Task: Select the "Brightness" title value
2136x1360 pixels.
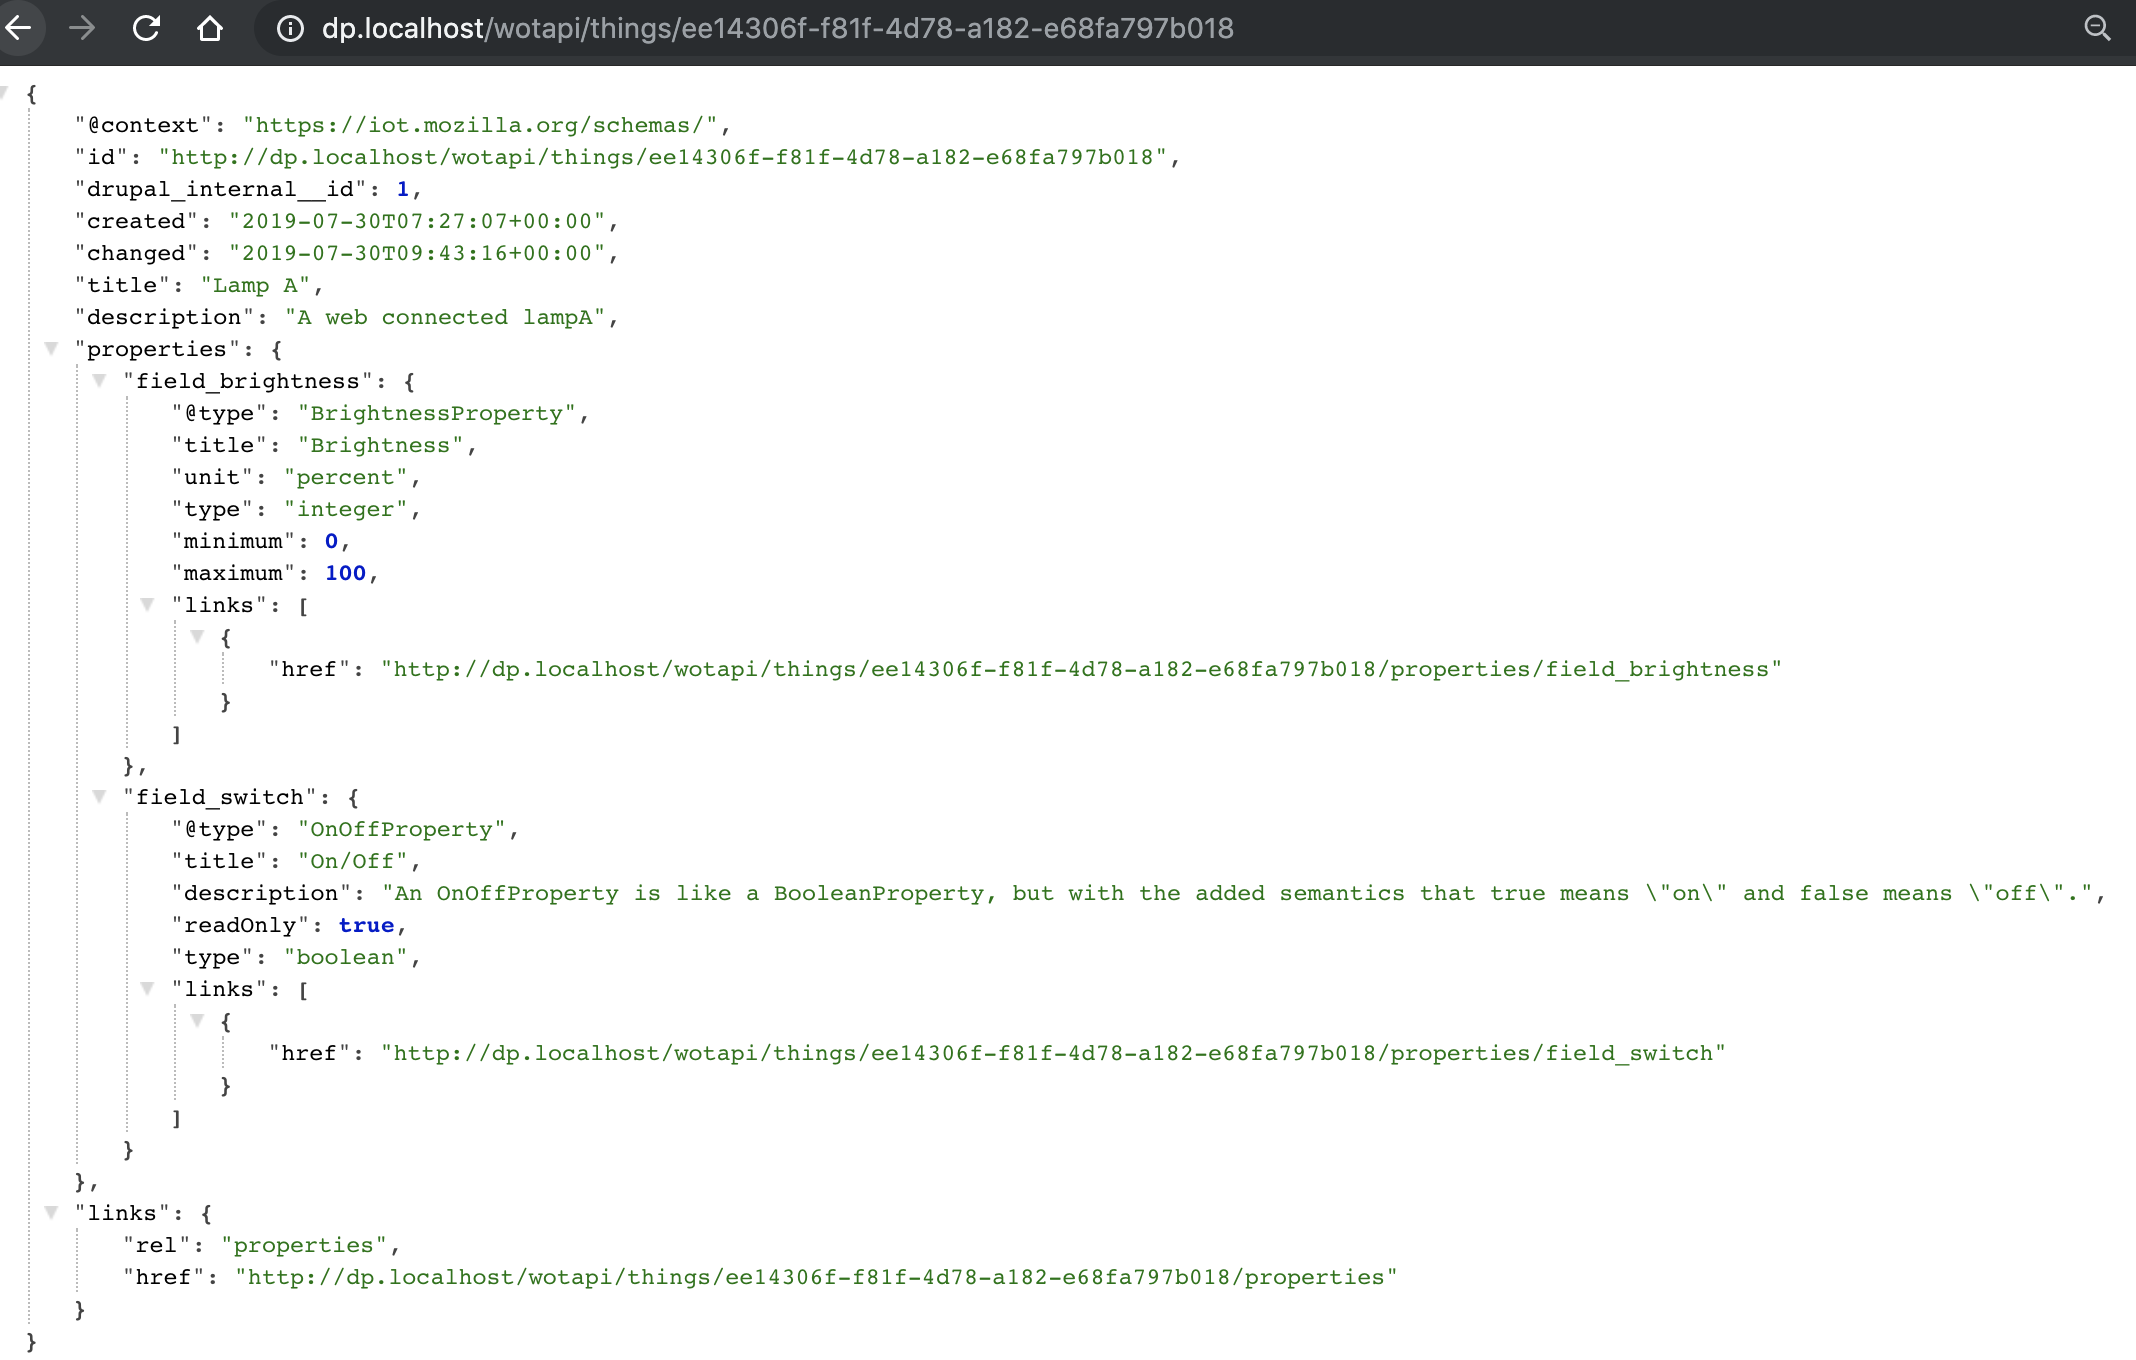Action: [x=381, y=445]
